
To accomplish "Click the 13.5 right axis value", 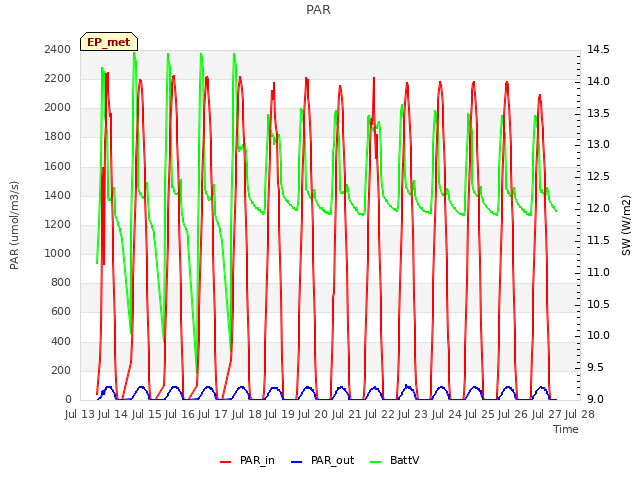I will (x=598, y=113).
